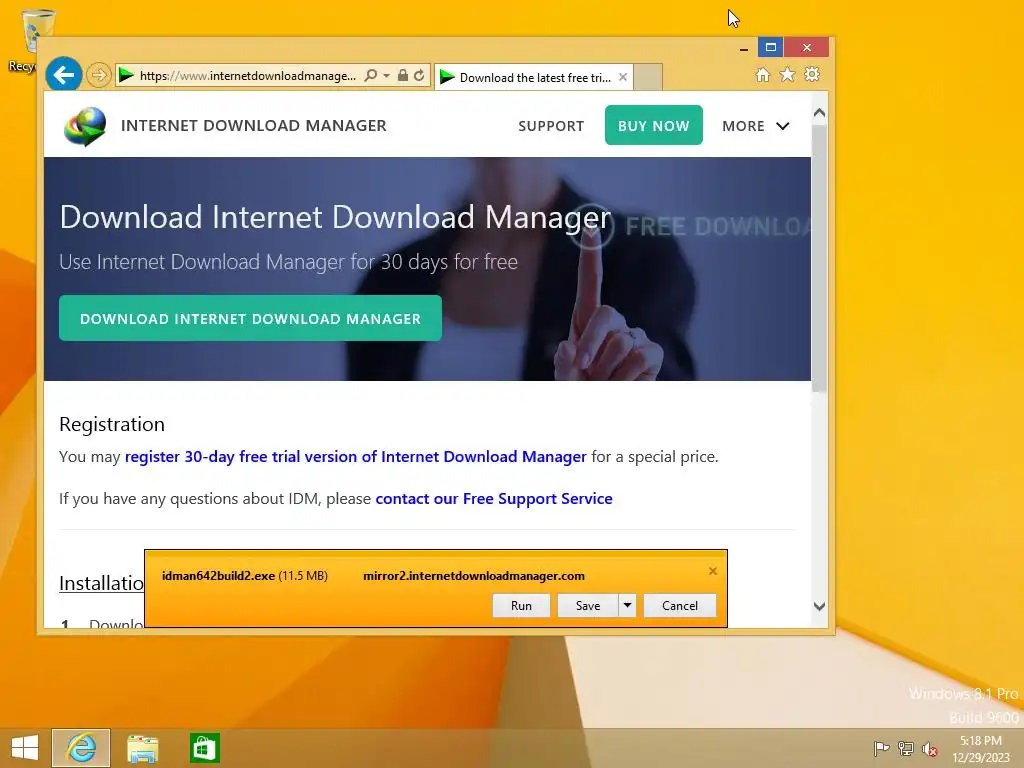Open the address bar autocomplete dropdown arrow
The height and width of the screenshot is (768, 1024).
[387, 76]
